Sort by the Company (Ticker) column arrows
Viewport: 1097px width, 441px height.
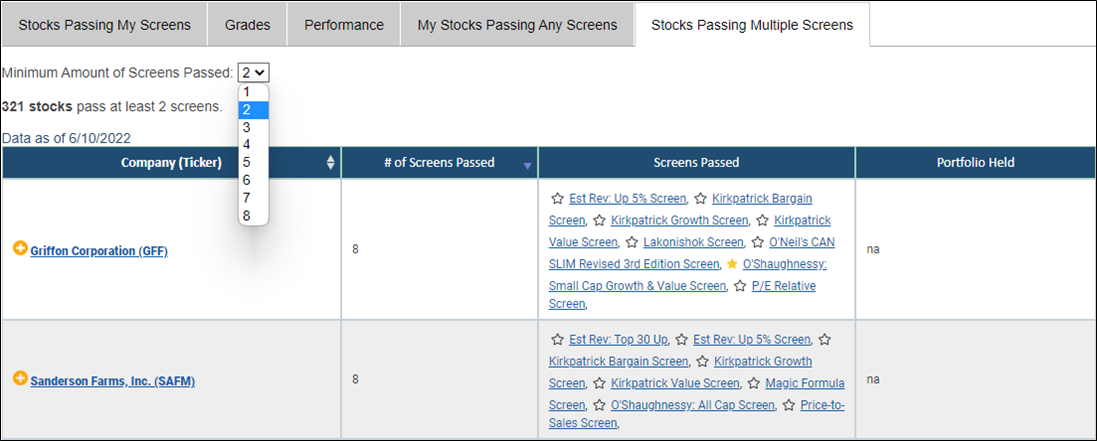click(x=331, y=163)
